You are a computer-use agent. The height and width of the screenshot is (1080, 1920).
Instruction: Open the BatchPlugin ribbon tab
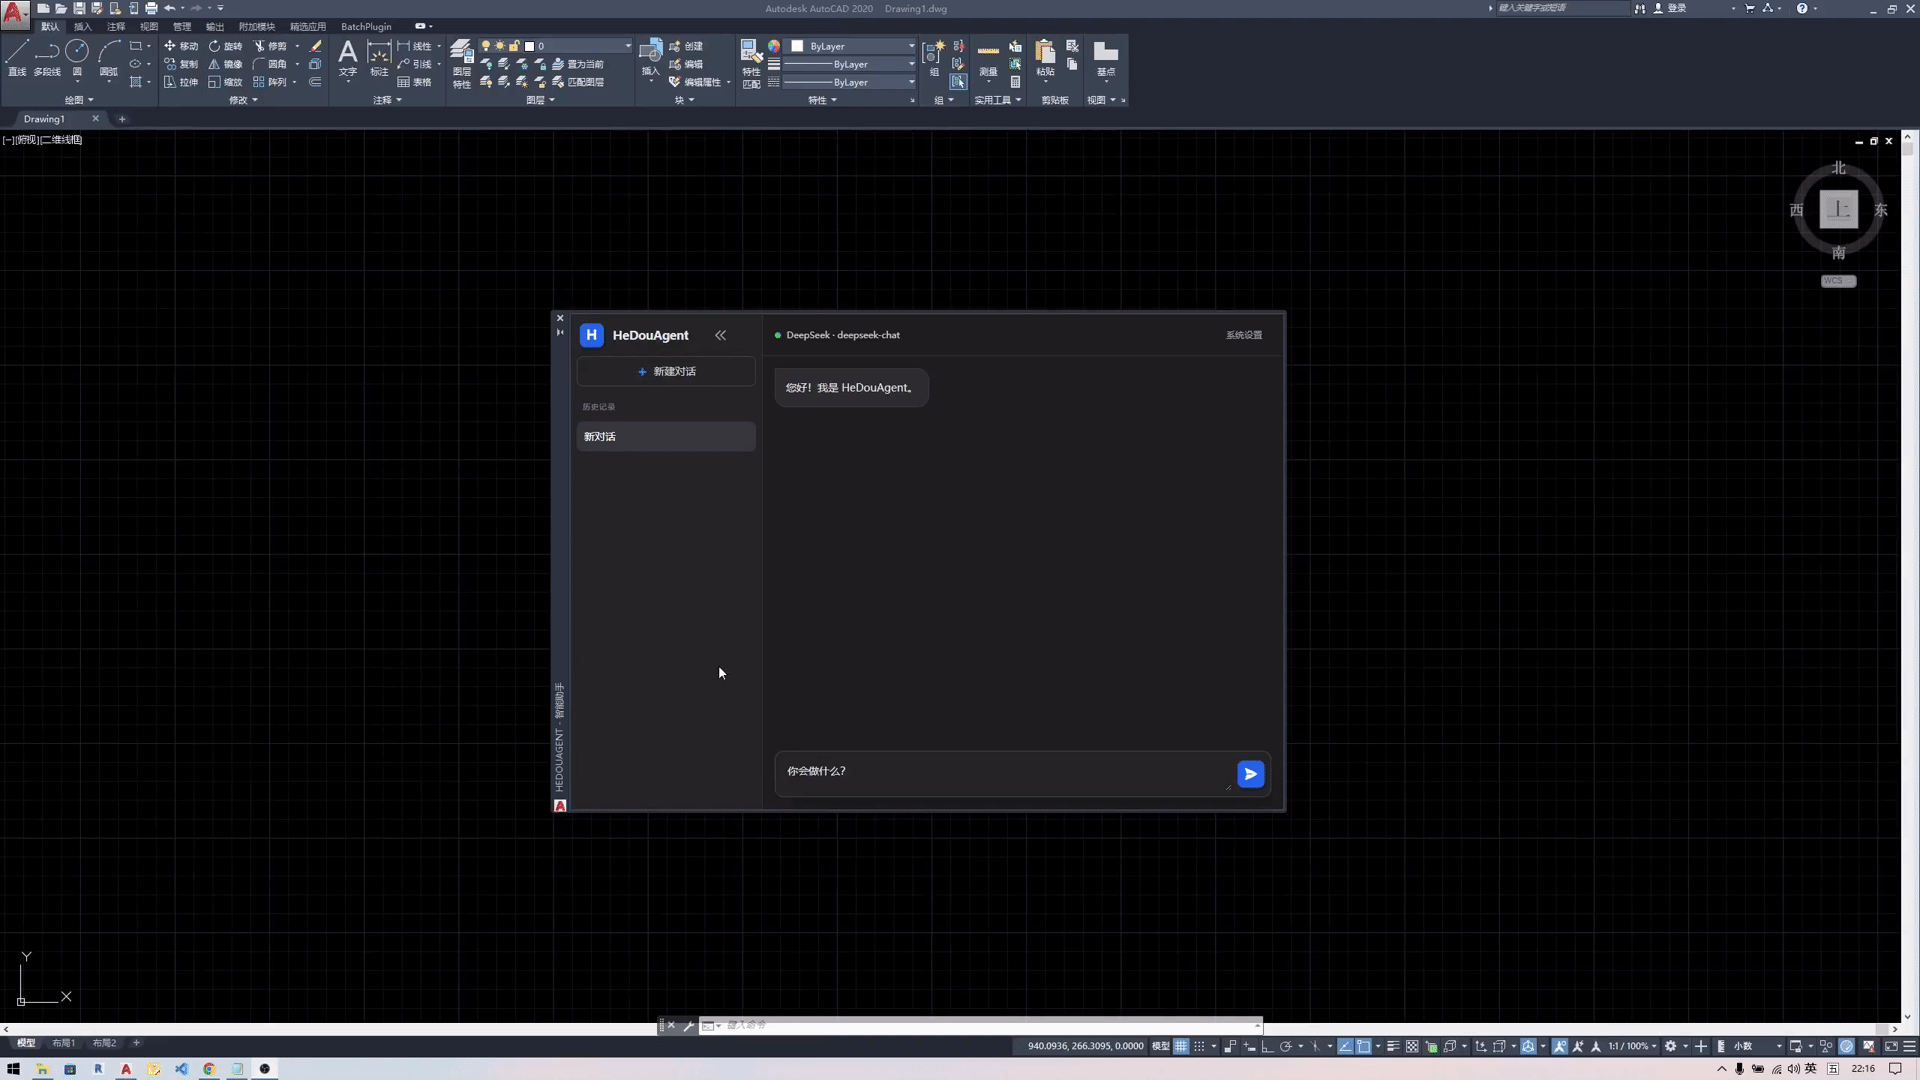click(x=366, y=26)
